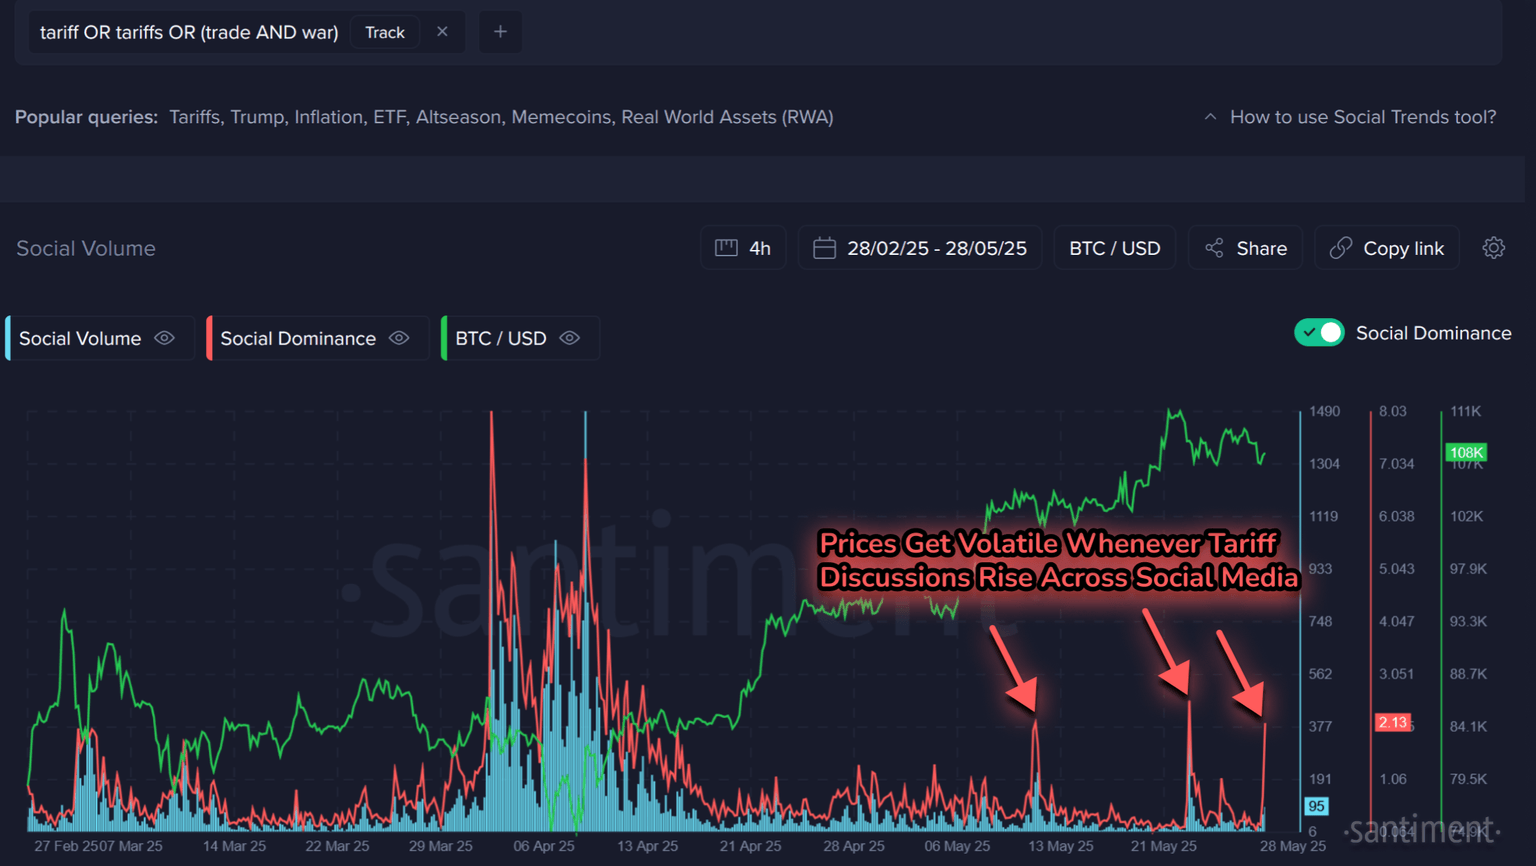The width and height of the screenshot is (1536, 866).
Task: Open the BTC / USD asset selector
Action: pos(1114,248)
